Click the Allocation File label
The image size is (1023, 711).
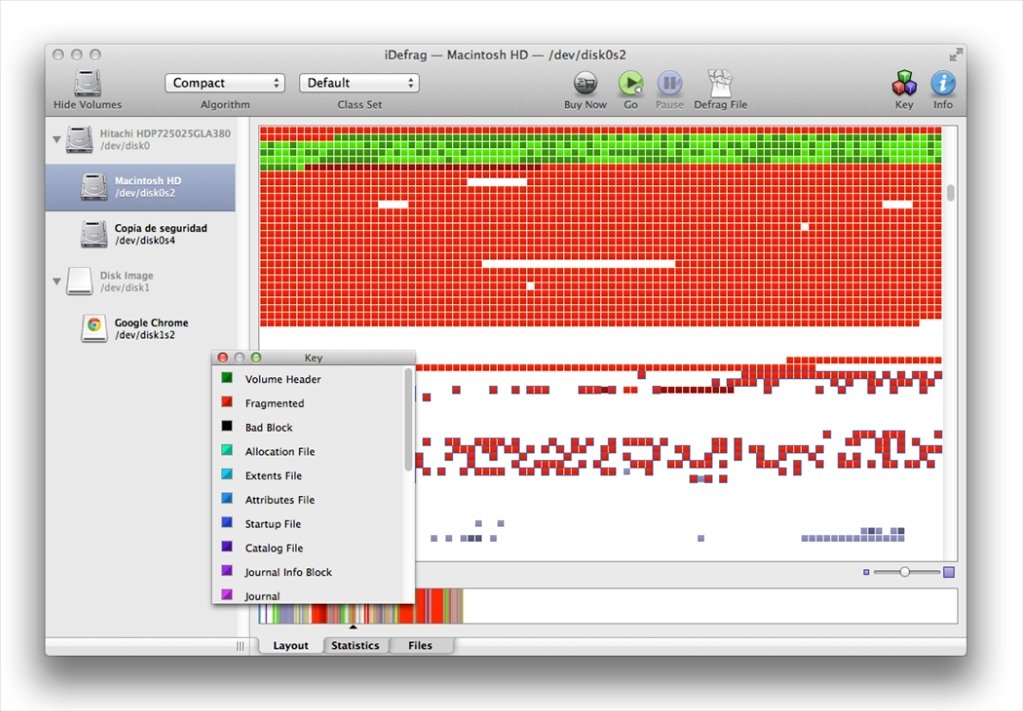coord(280,451)
